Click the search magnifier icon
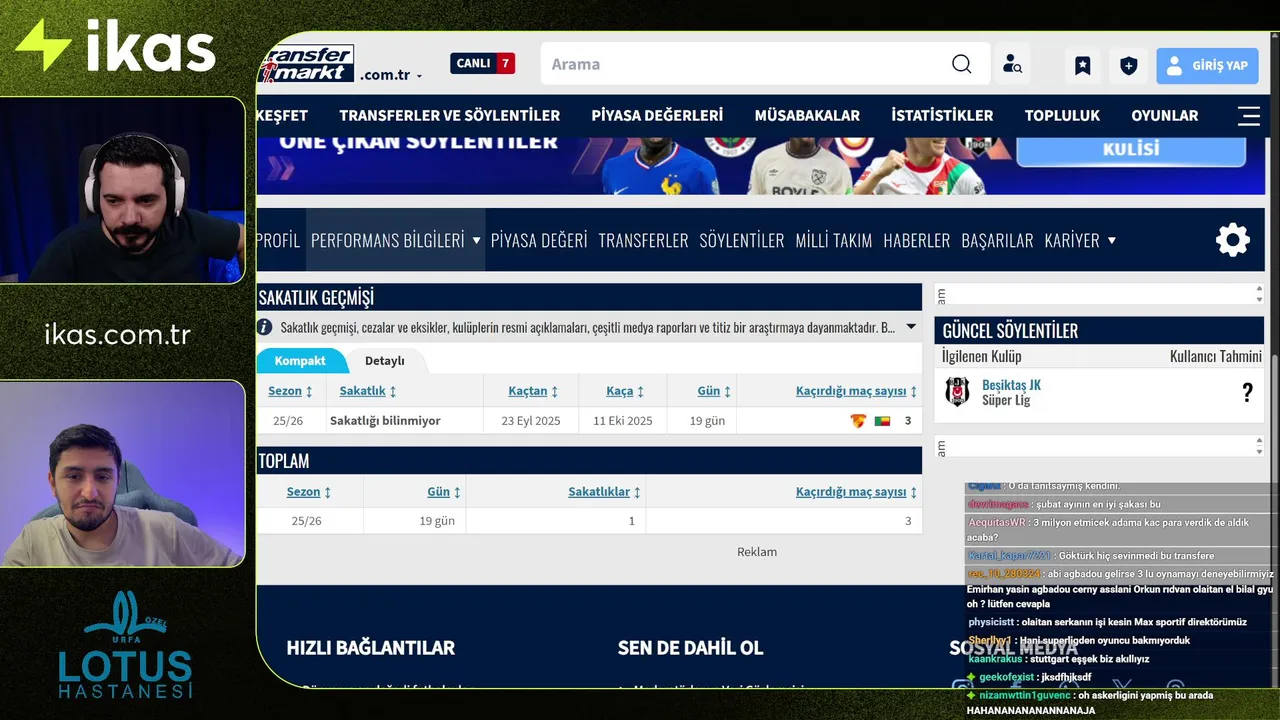The width and height of the screenshot is (1280, 720). point(961,64)
